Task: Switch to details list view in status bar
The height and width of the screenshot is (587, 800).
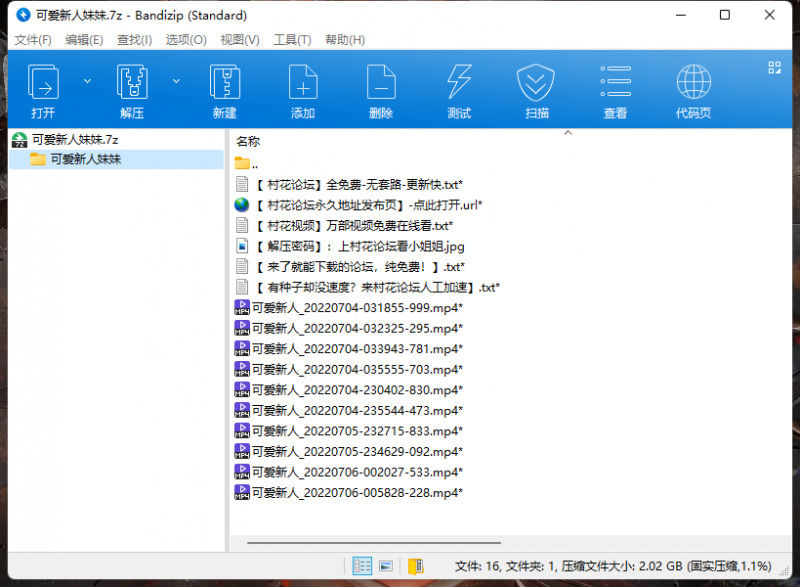Action: point(362,566)
